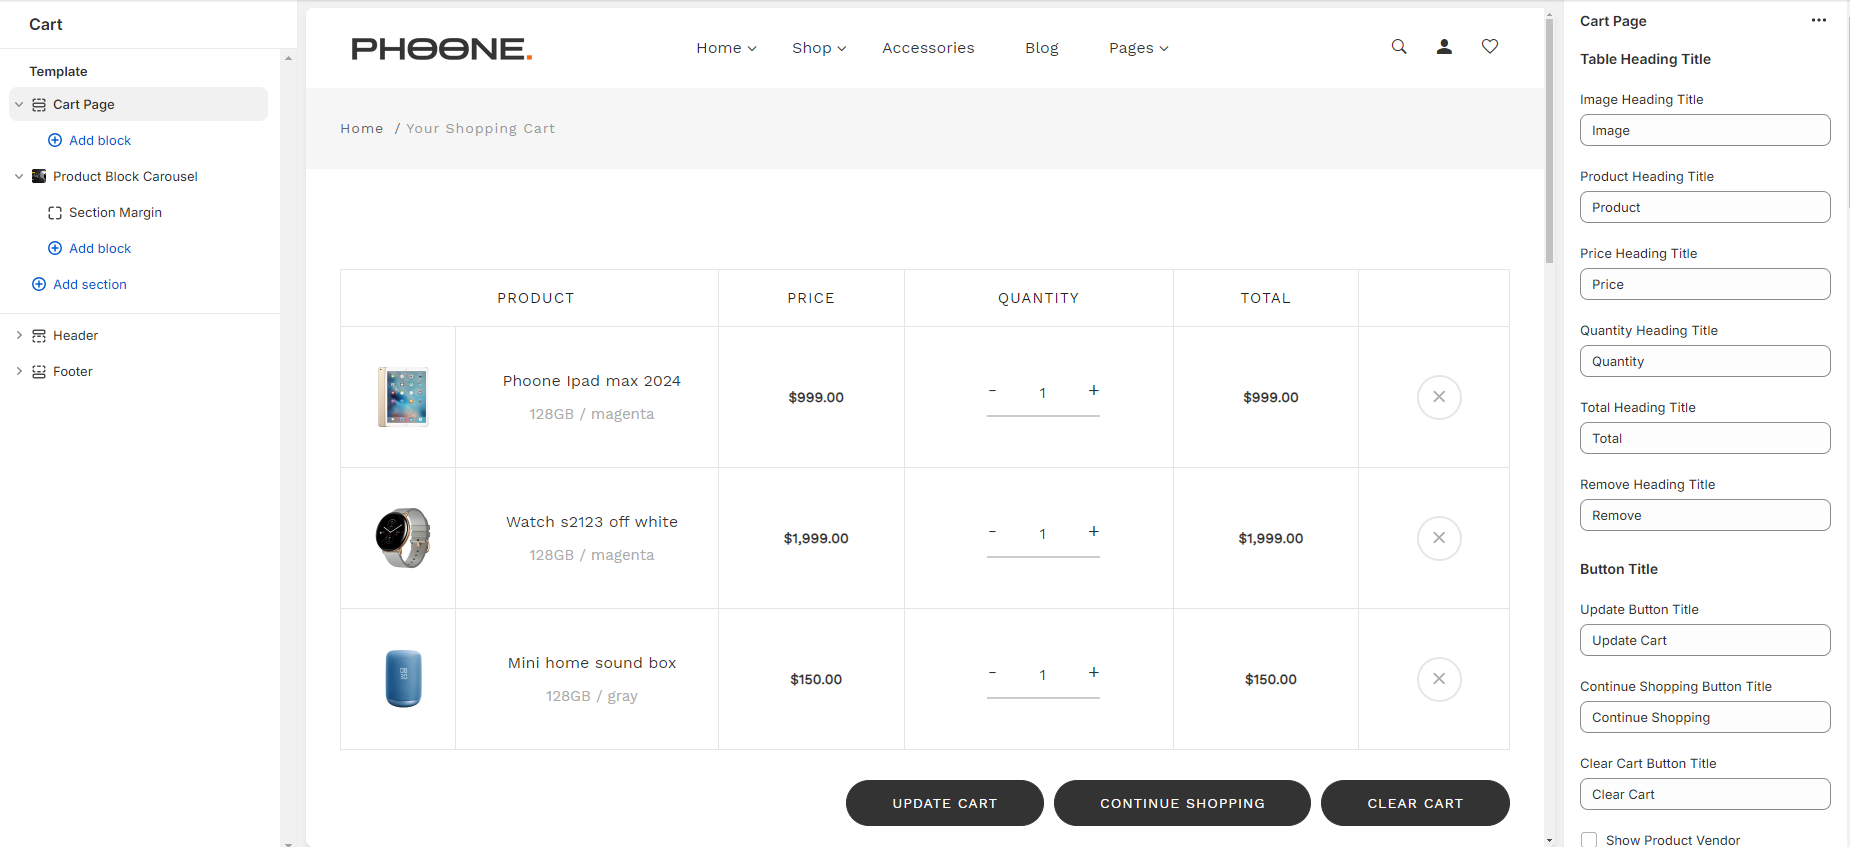Click plus icon for Add block under Cart Page
Screen dimensions: 1850x847
coord(55,140)
